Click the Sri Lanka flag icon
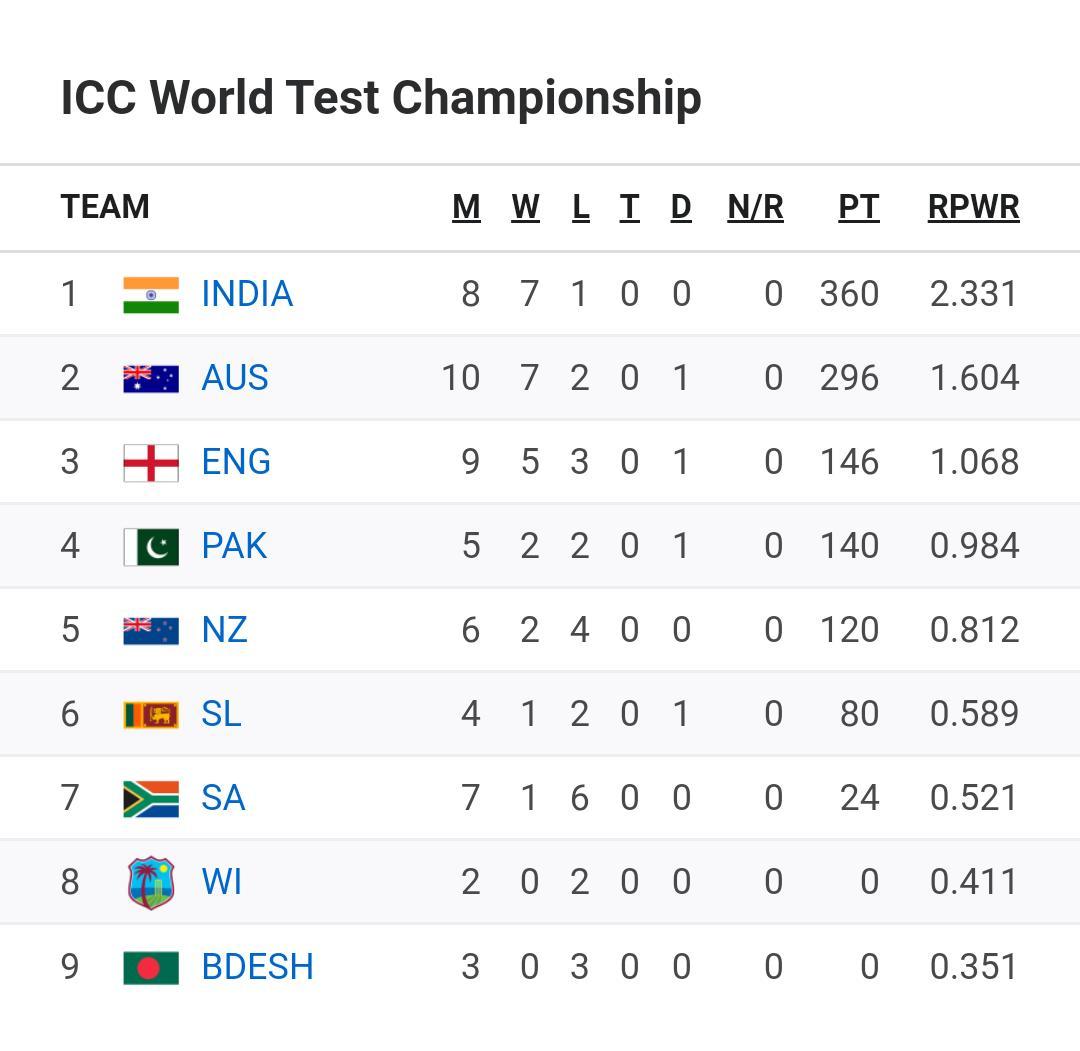 pos(151,715)
